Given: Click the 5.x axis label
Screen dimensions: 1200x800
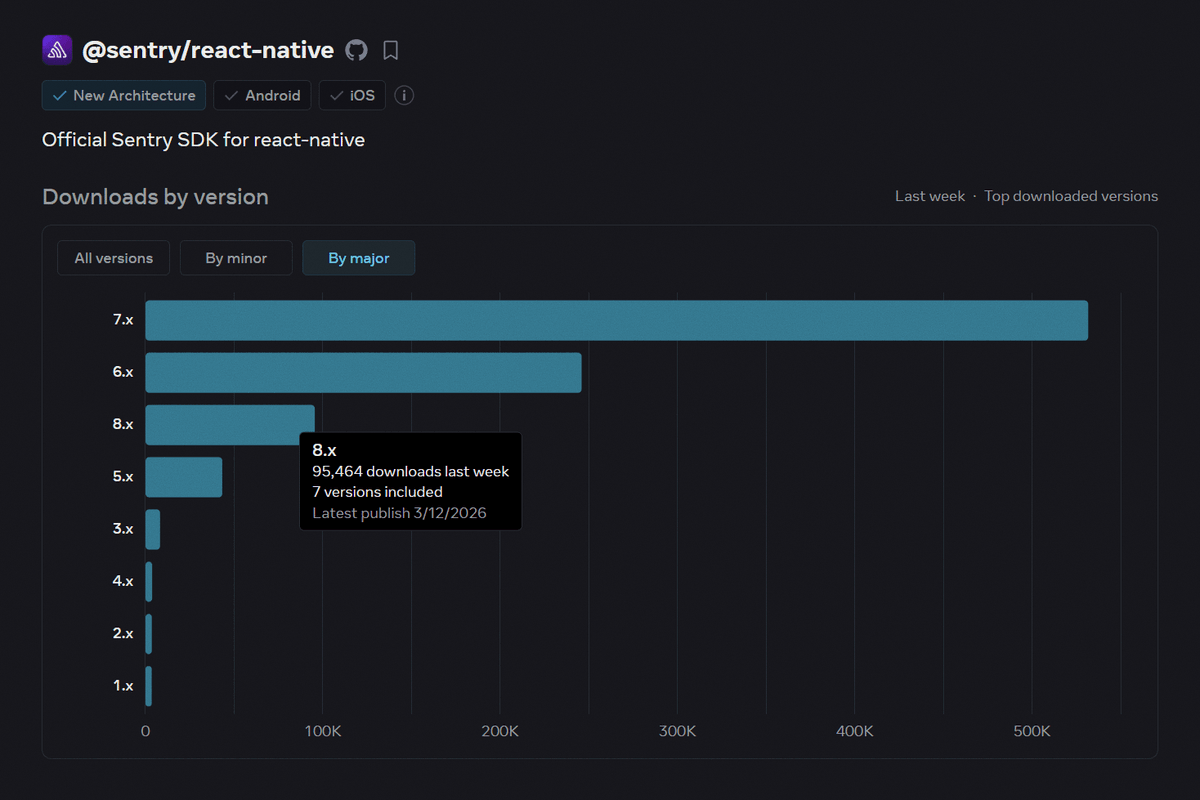Looking at the screenshot, I should [123, 477].
